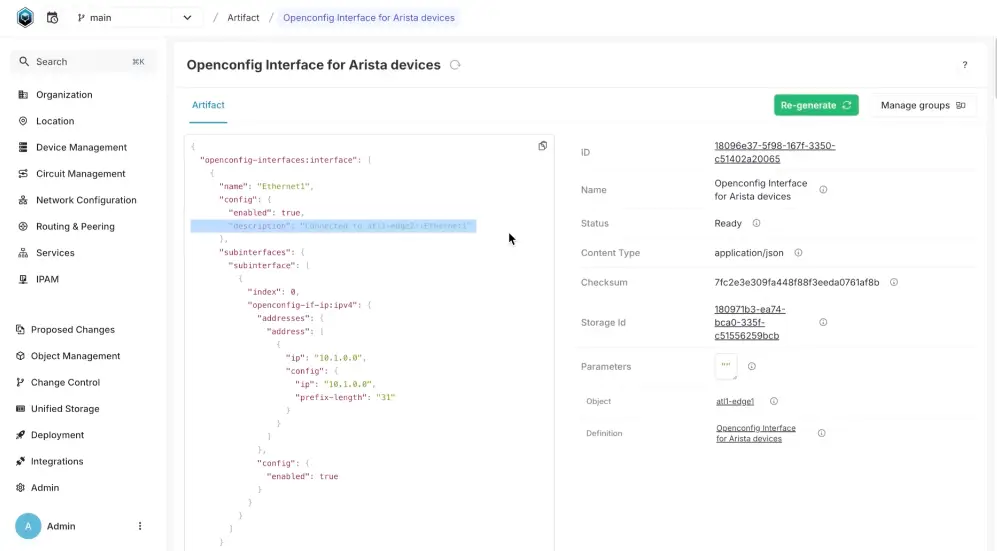Click the IPAM sidebar icon
This screenshot has width=997, height=551.
tap(23, 279)
